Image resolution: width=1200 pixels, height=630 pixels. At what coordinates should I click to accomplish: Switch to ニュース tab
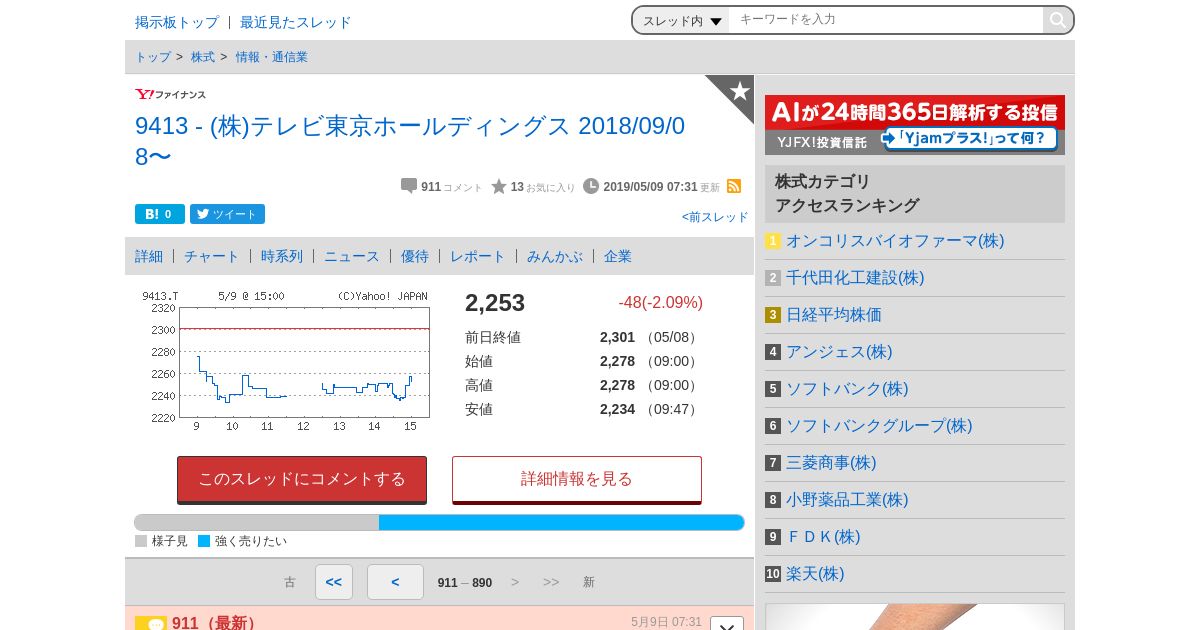tap(352, 256)
